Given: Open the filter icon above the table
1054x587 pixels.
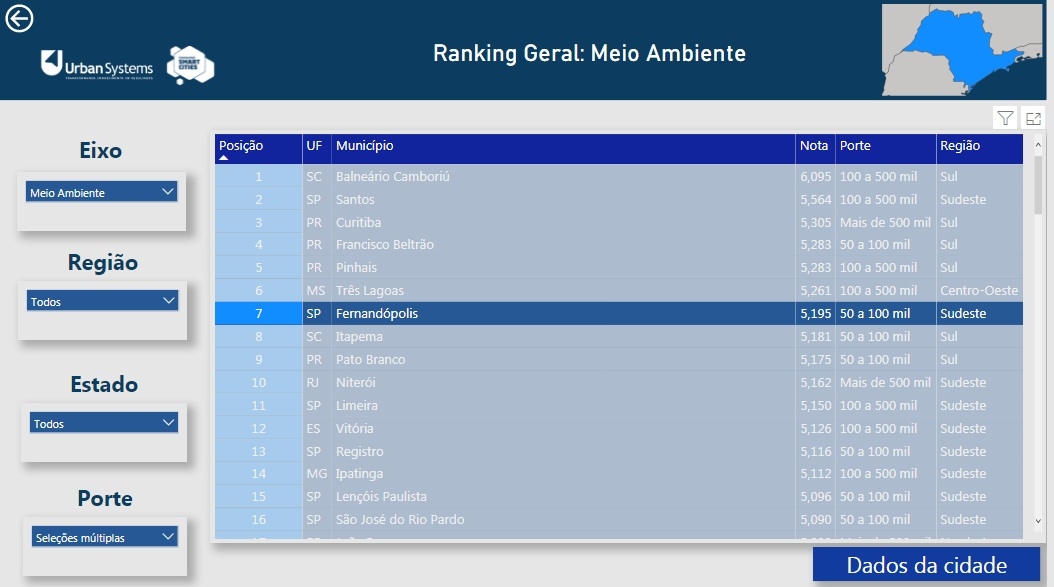Looking at the screenshot, I should [x=1005, y=118].
